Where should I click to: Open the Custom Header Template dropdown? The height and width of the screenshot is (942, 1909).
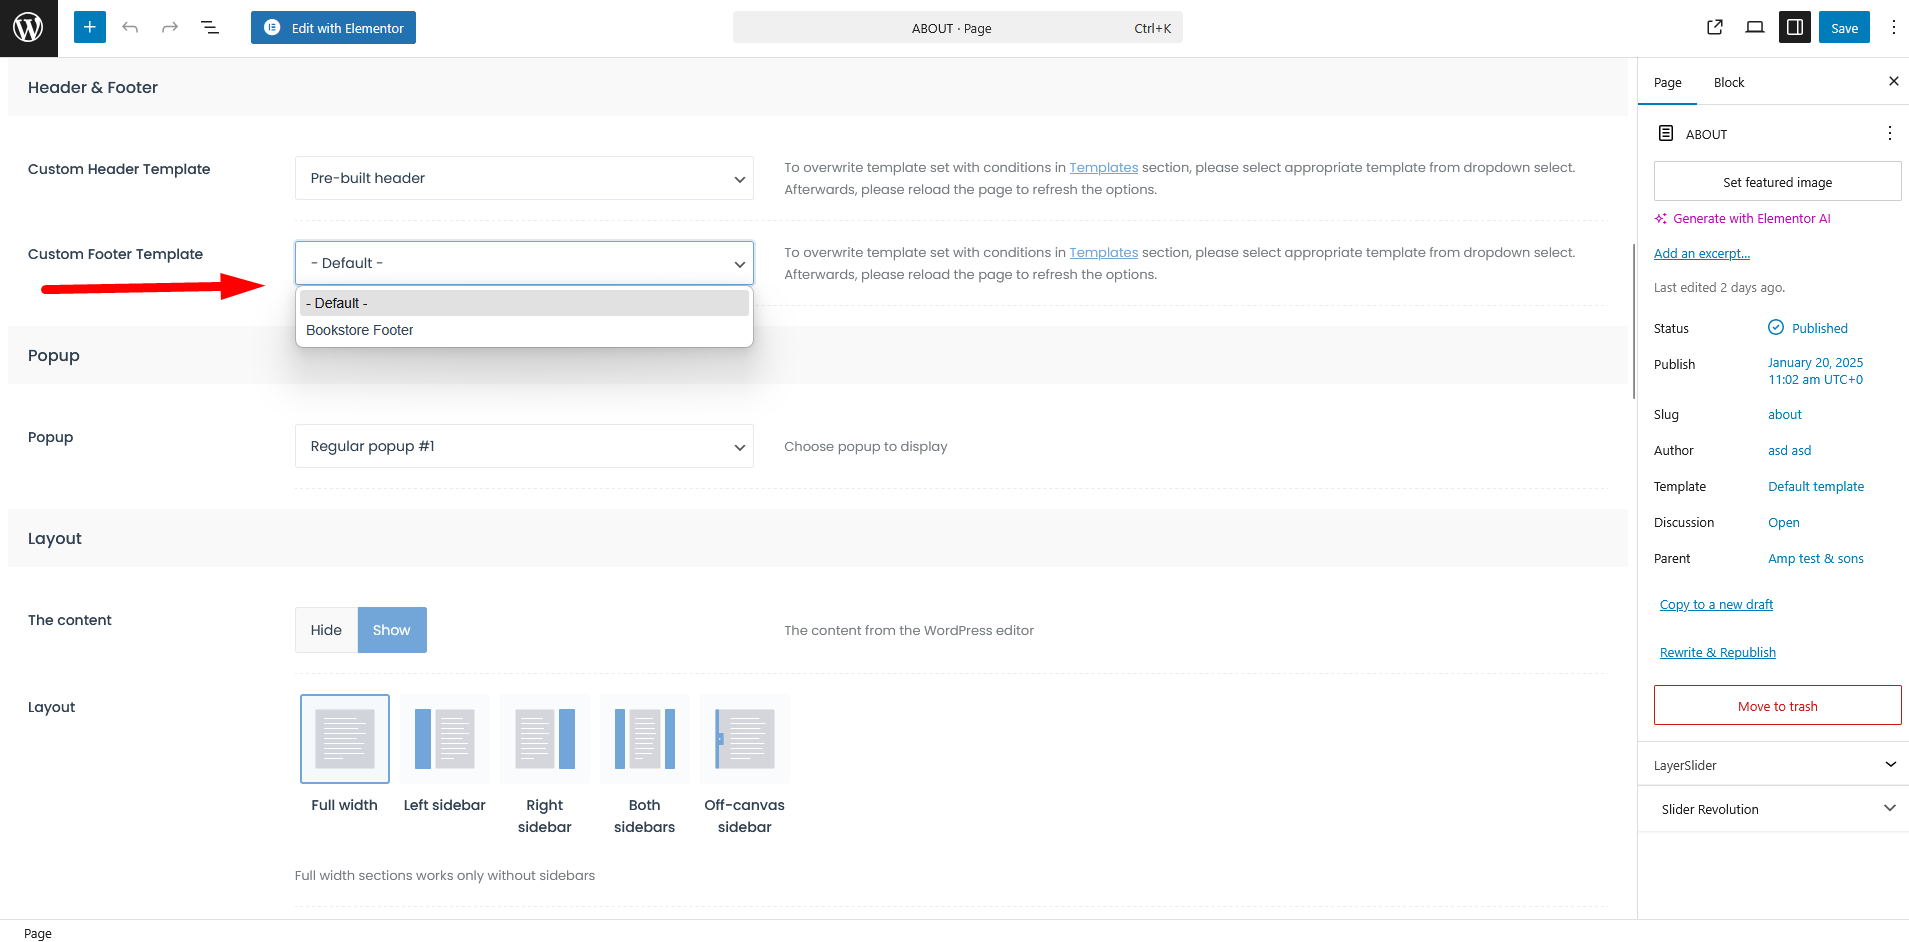[524, 178]
